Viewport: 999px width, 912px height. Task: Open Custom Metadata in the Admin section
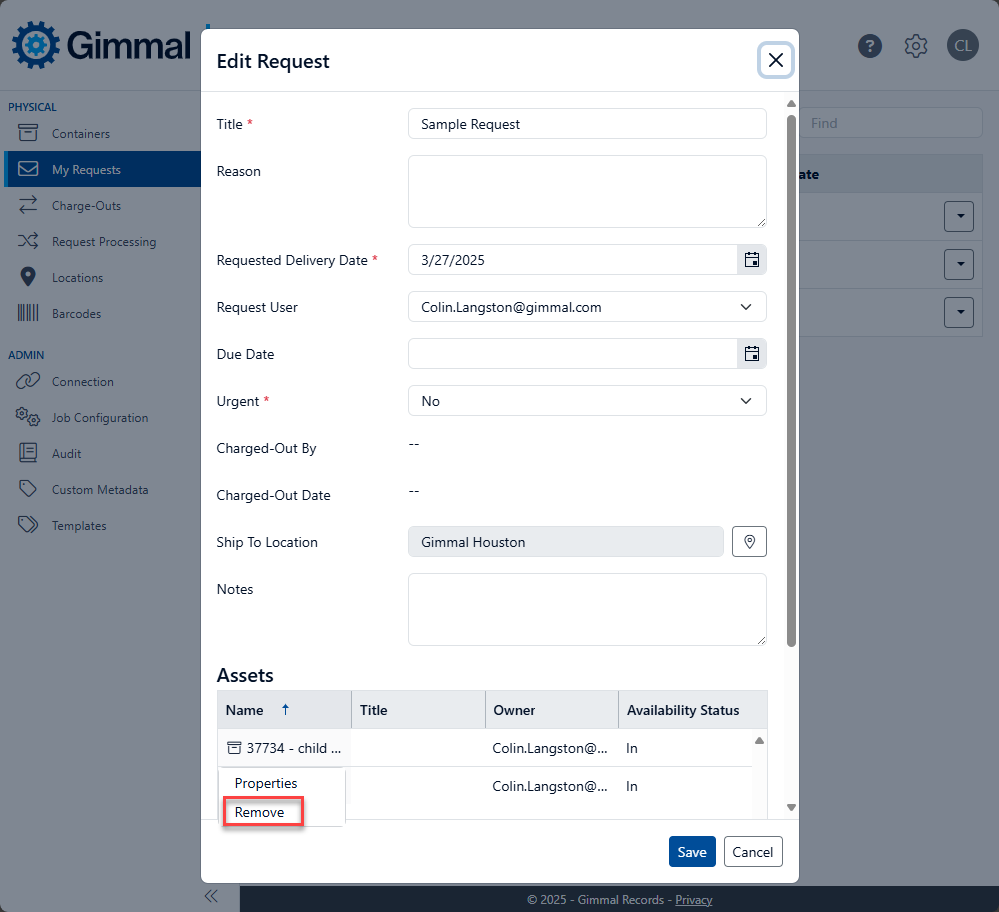coord(100,489)
